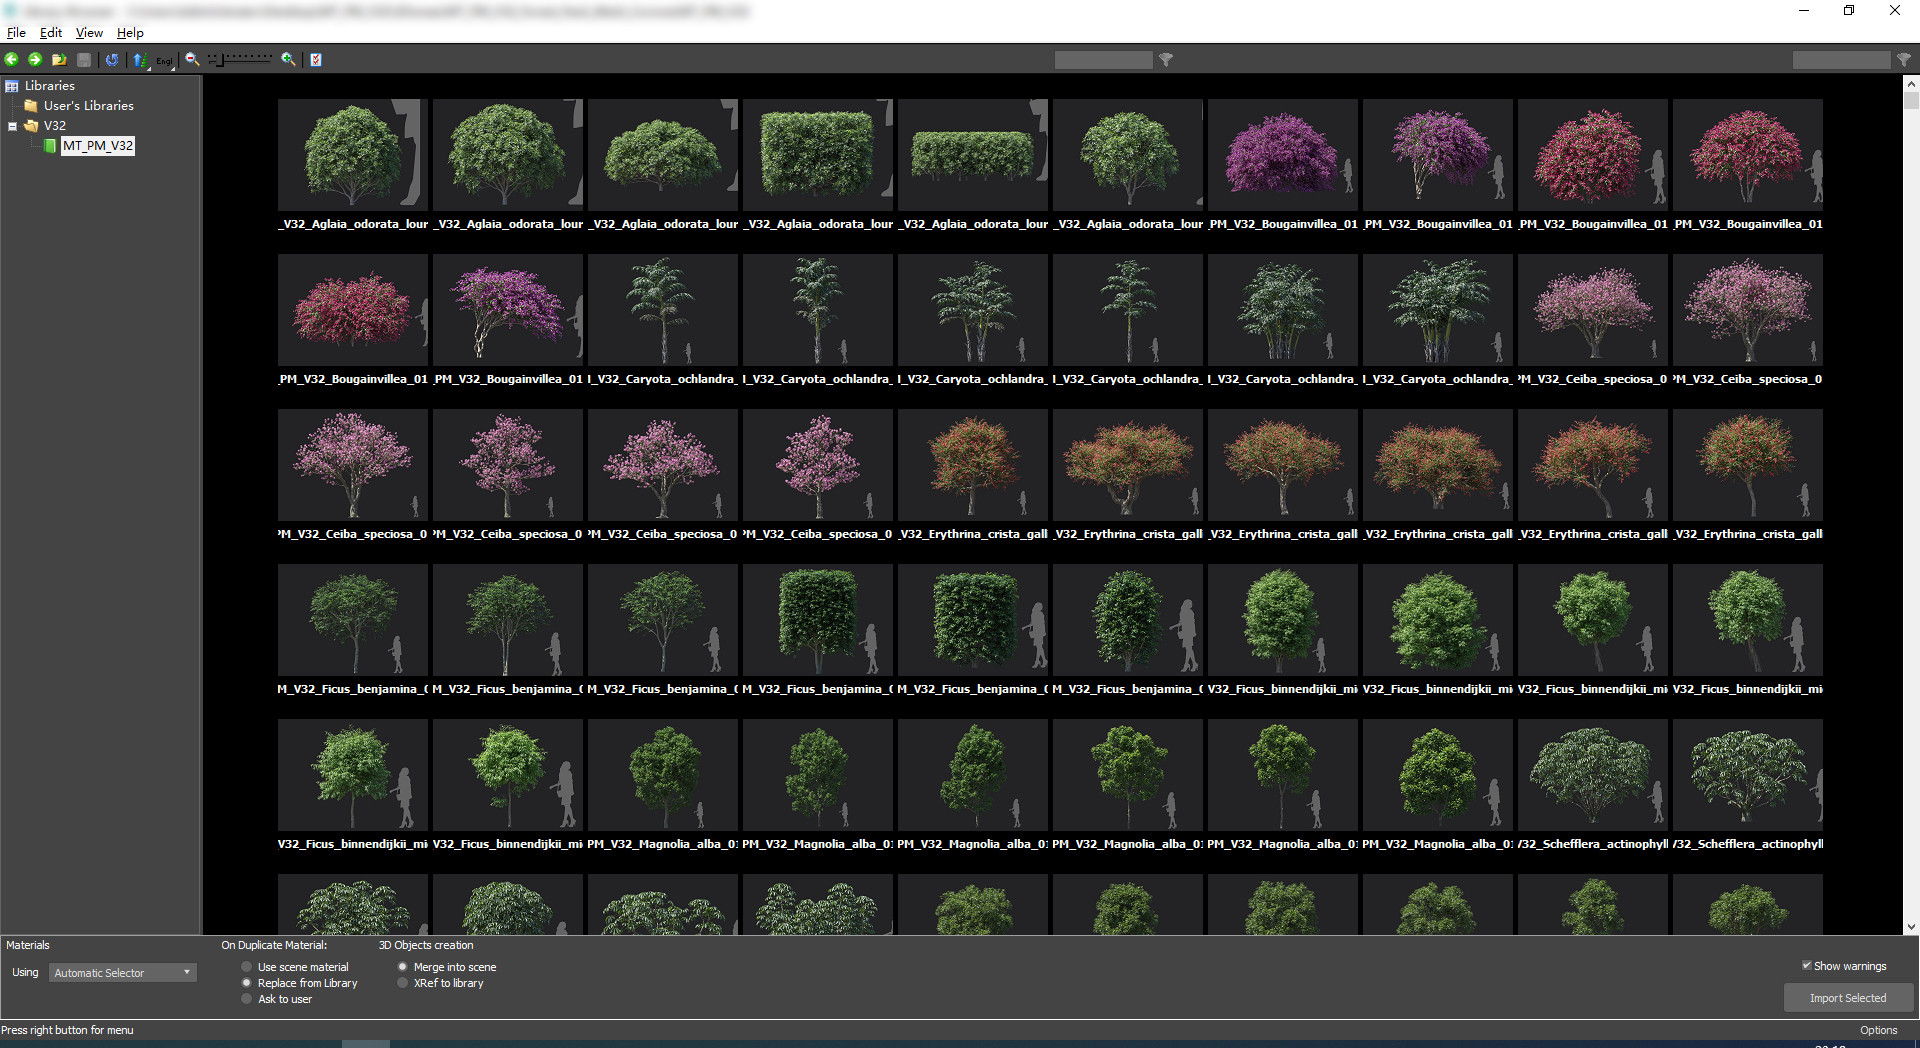Zoom out thumbnails with the minus magnifier
The height and width of the screenshot is (1048, 1920).
[192, 59]
